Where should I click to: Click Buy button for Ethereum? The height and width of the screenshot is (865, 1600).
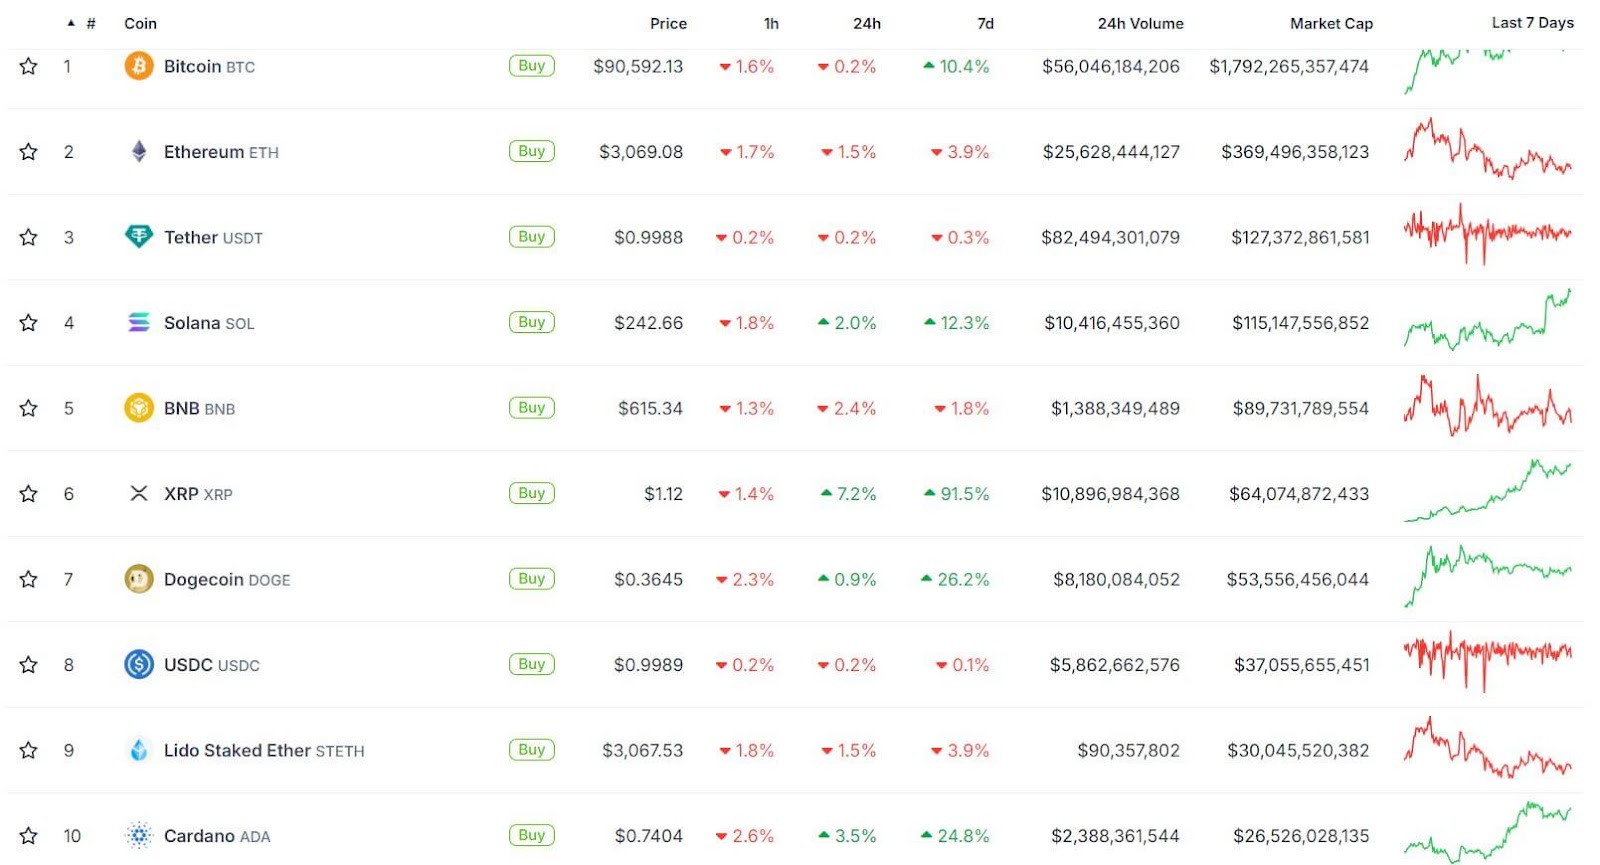pos(532,151)
